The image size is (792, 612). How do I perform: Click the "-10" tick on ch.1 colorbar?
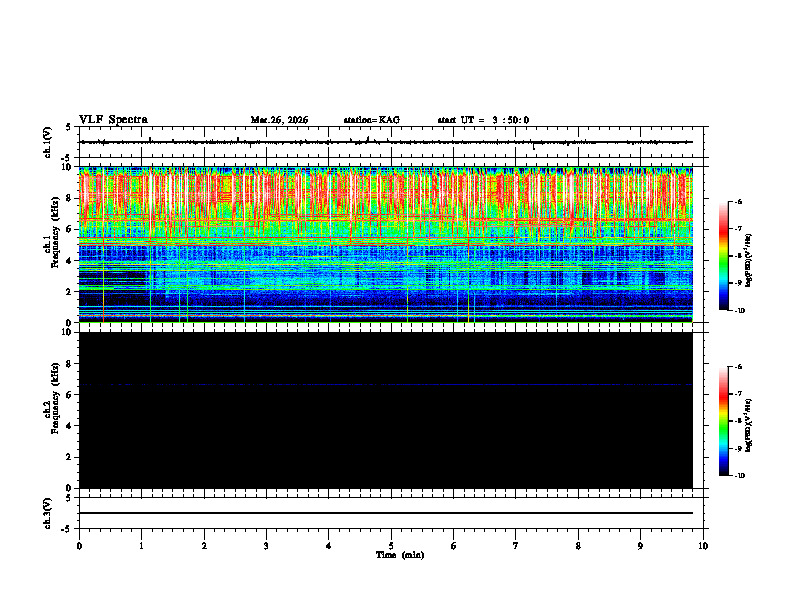[x=739, y=311]
